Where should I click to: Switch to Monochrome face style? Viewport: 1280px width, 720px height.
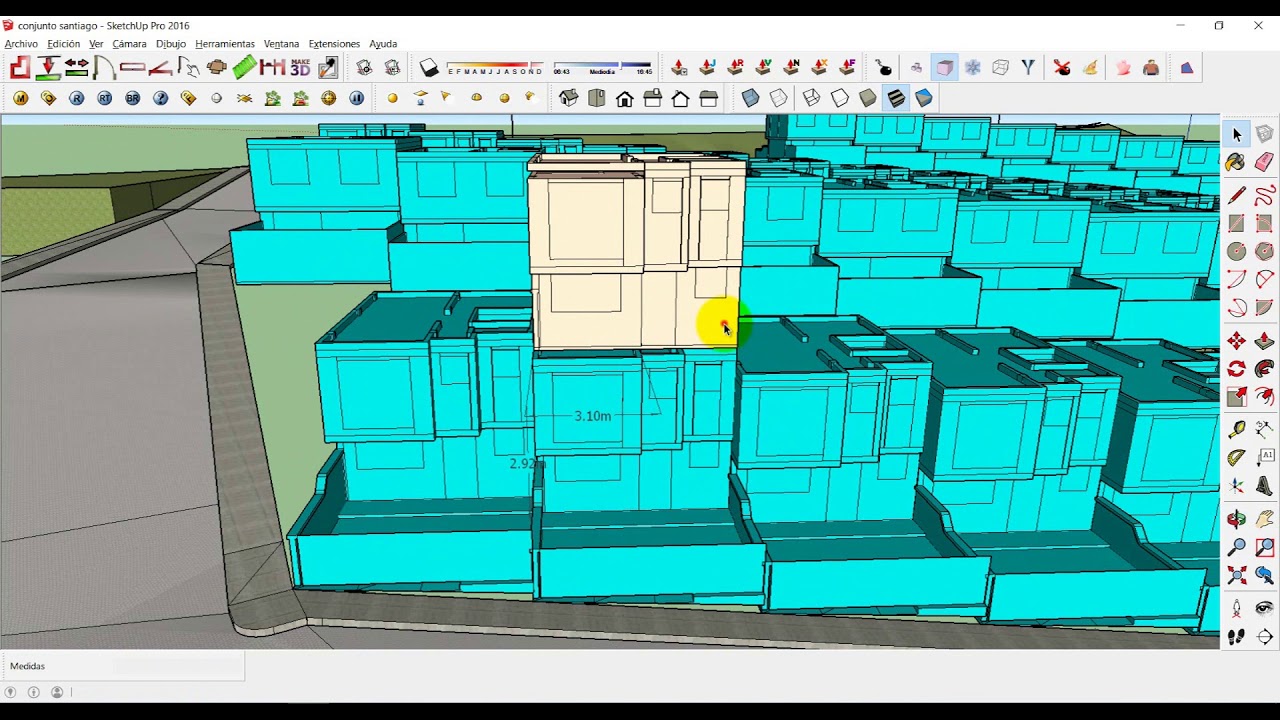[924, 98]
